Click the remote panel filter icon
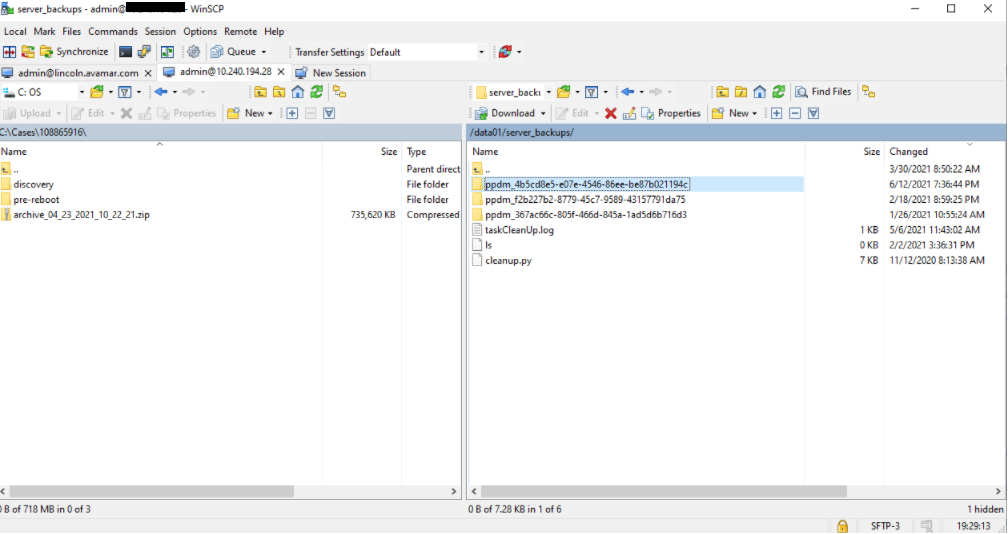Viewport: 1008px width, 534px height. 591,92
